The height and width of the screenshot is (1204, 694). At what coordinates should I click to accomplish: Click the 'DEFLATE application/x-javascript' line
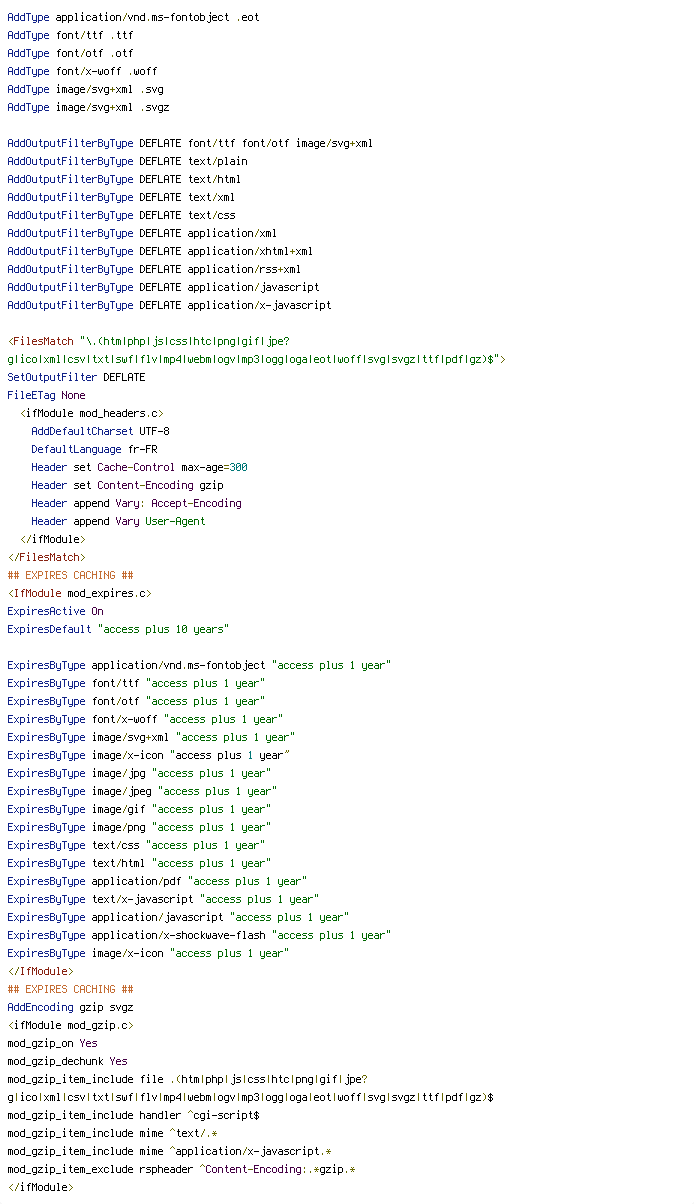(169, 305)
